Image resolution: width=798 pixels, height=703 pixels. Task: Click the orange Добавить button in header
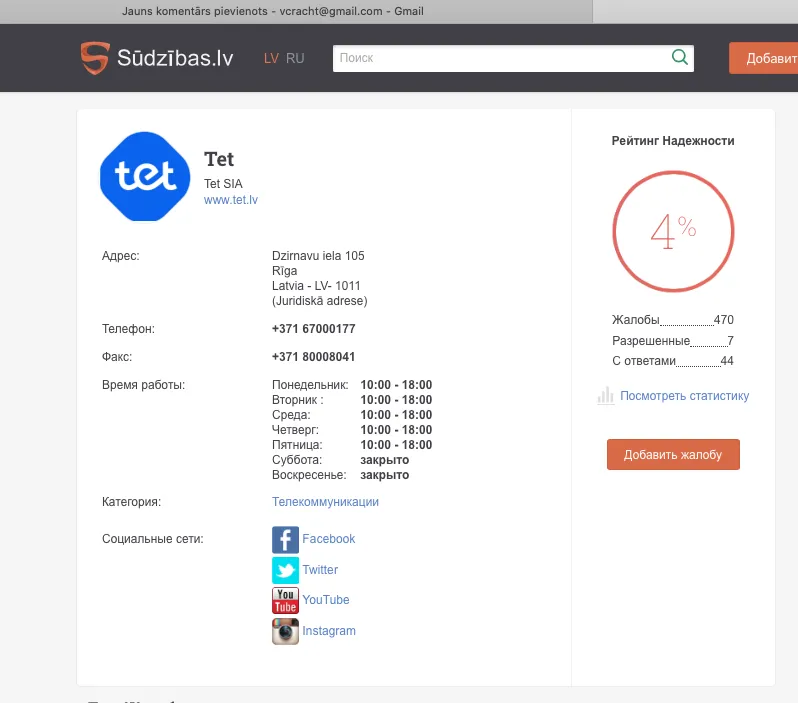763,58
